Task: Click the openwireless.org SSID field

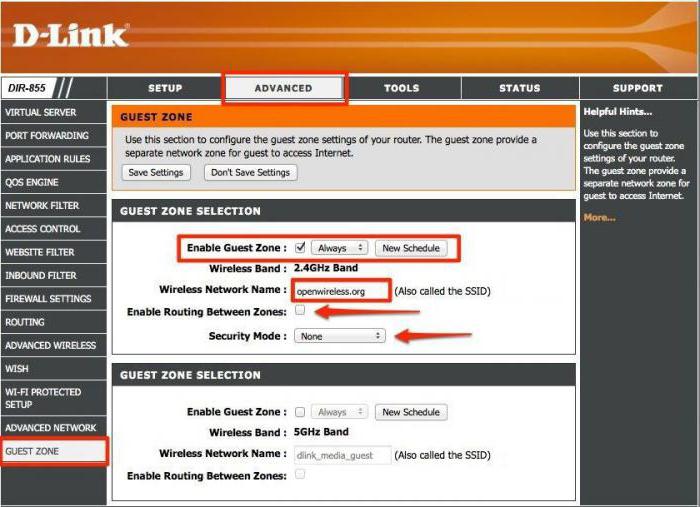Action: pos(341,291)
